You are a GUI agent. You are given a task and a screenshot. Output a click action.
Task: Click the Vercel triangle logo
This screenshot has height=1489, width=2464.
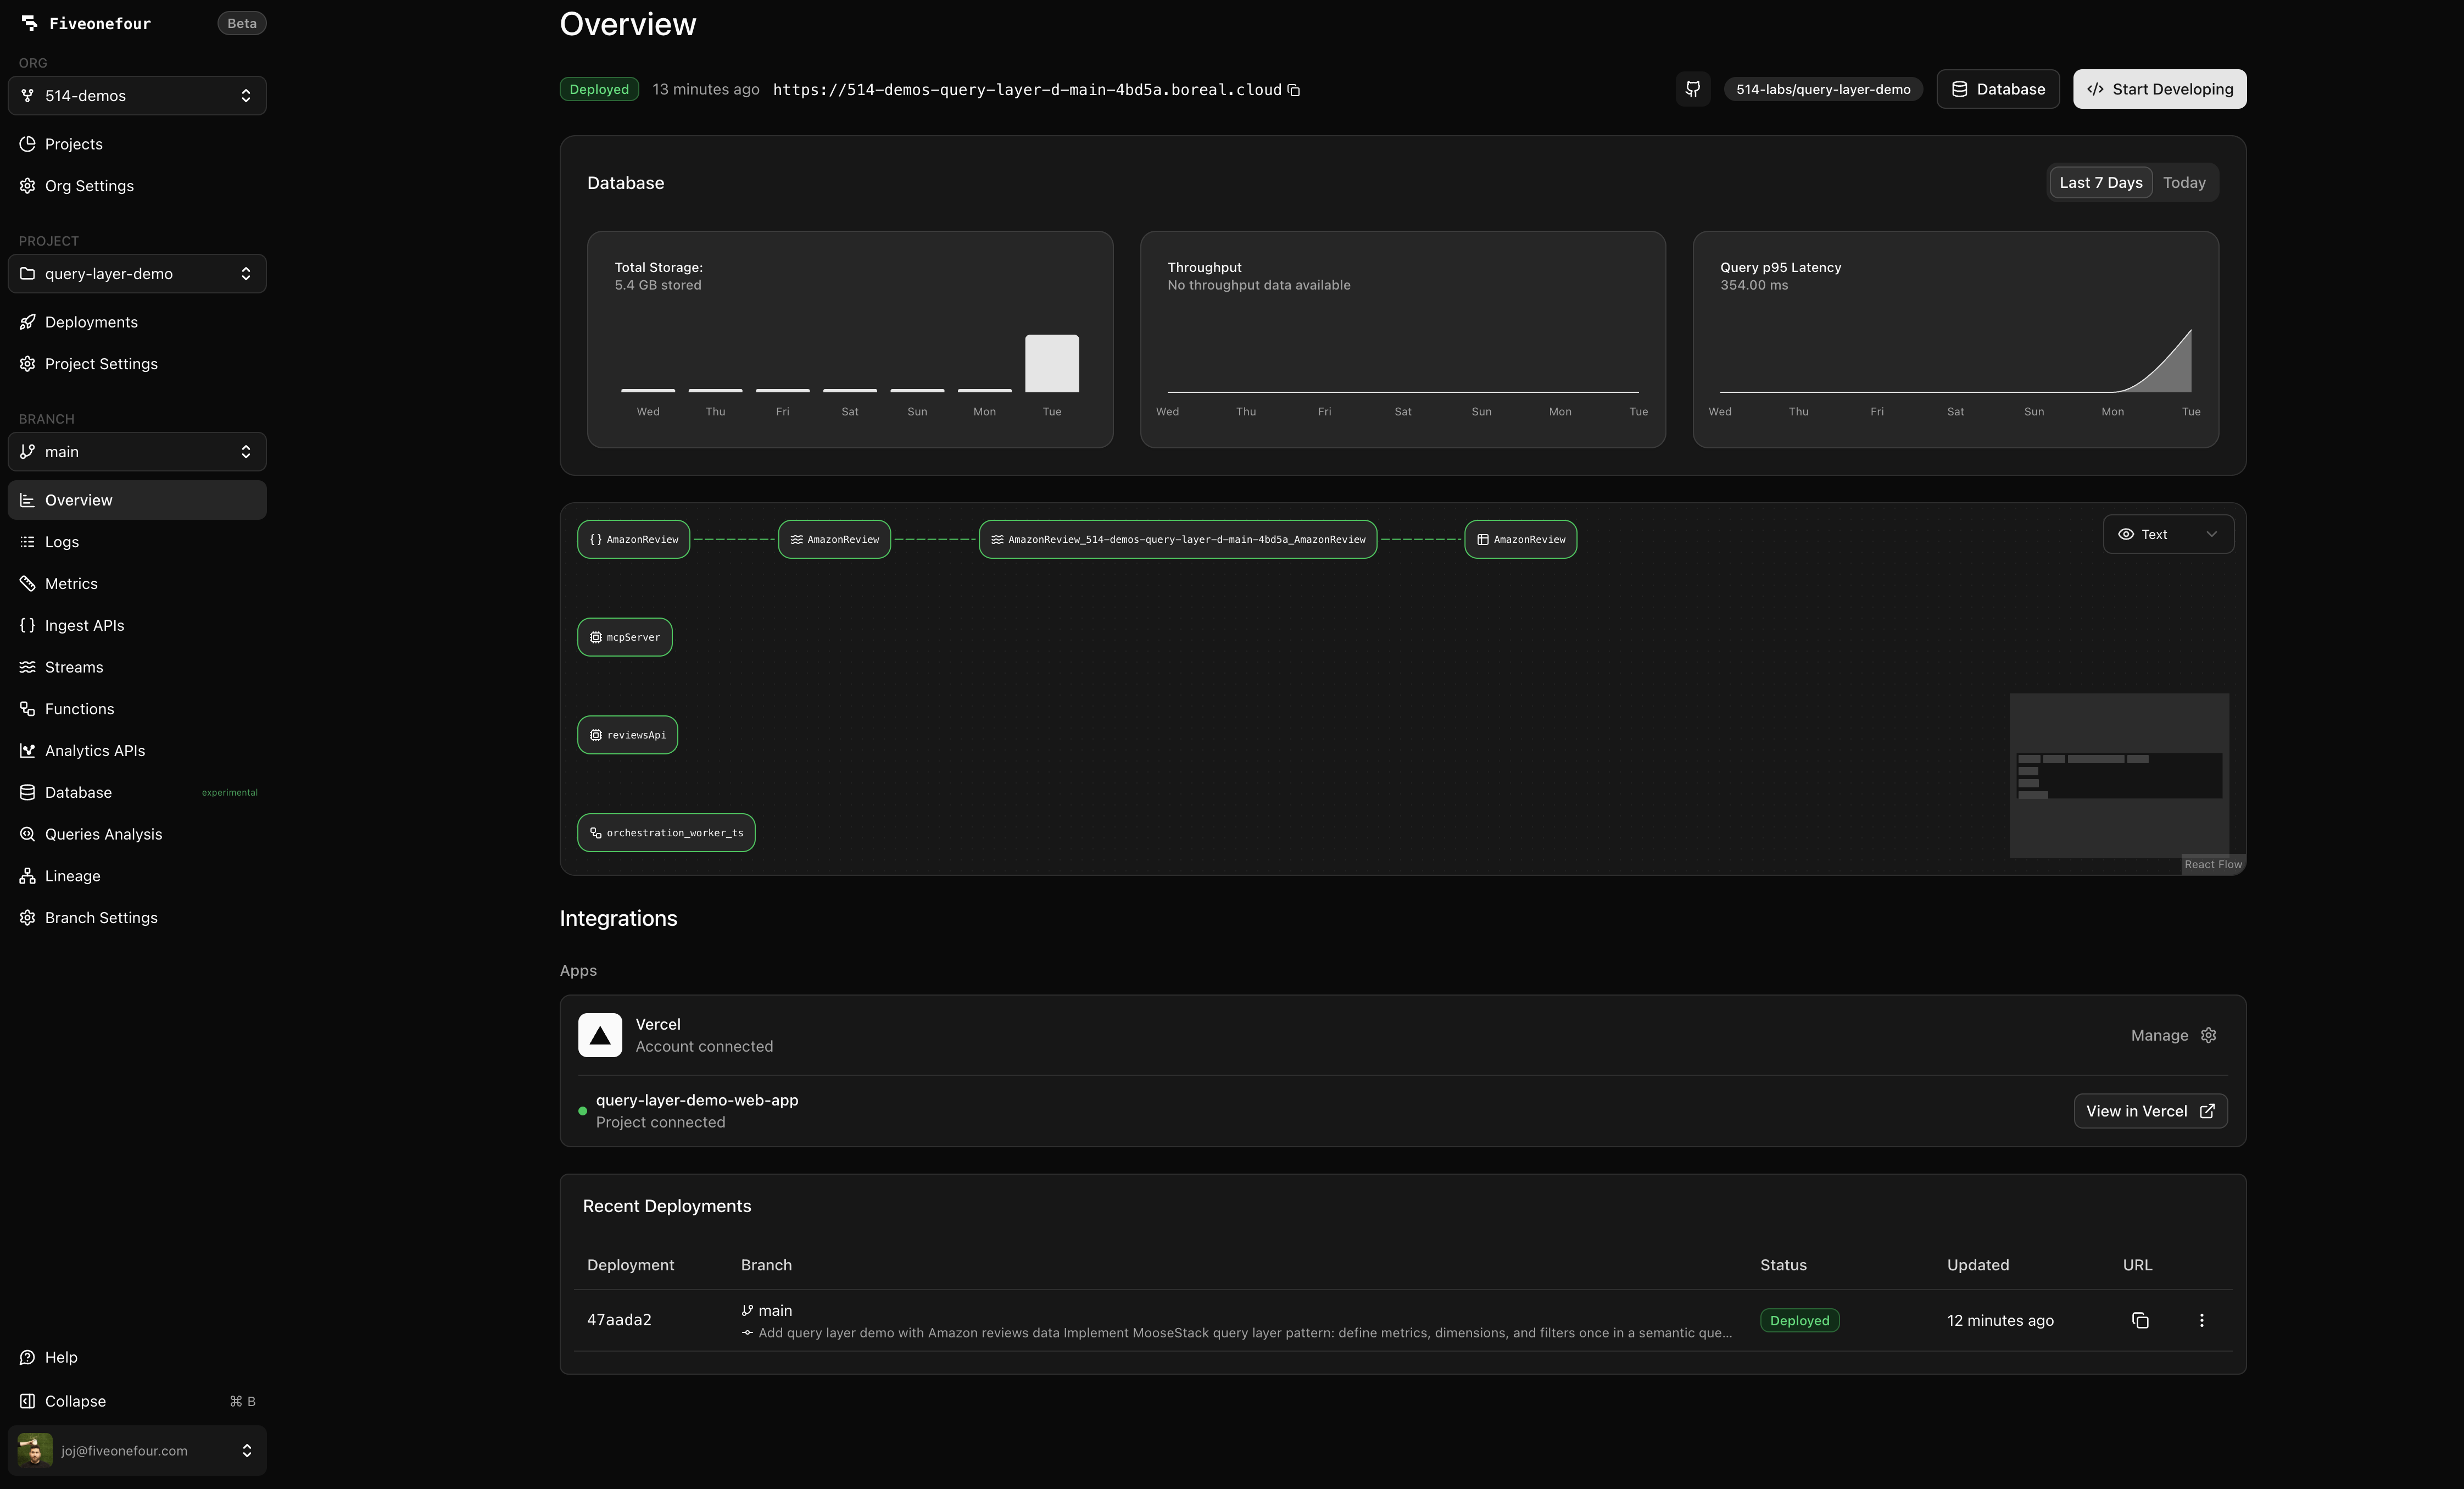click(x=600, y=1035)
